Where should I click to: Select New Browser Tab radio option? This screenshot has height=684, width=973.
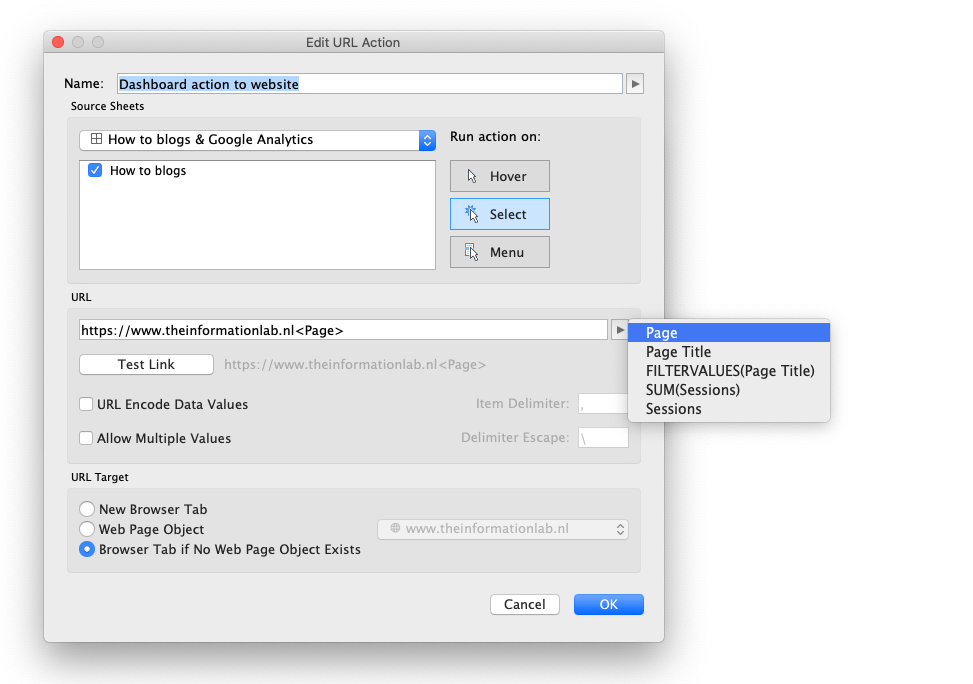tap(87, 509)
